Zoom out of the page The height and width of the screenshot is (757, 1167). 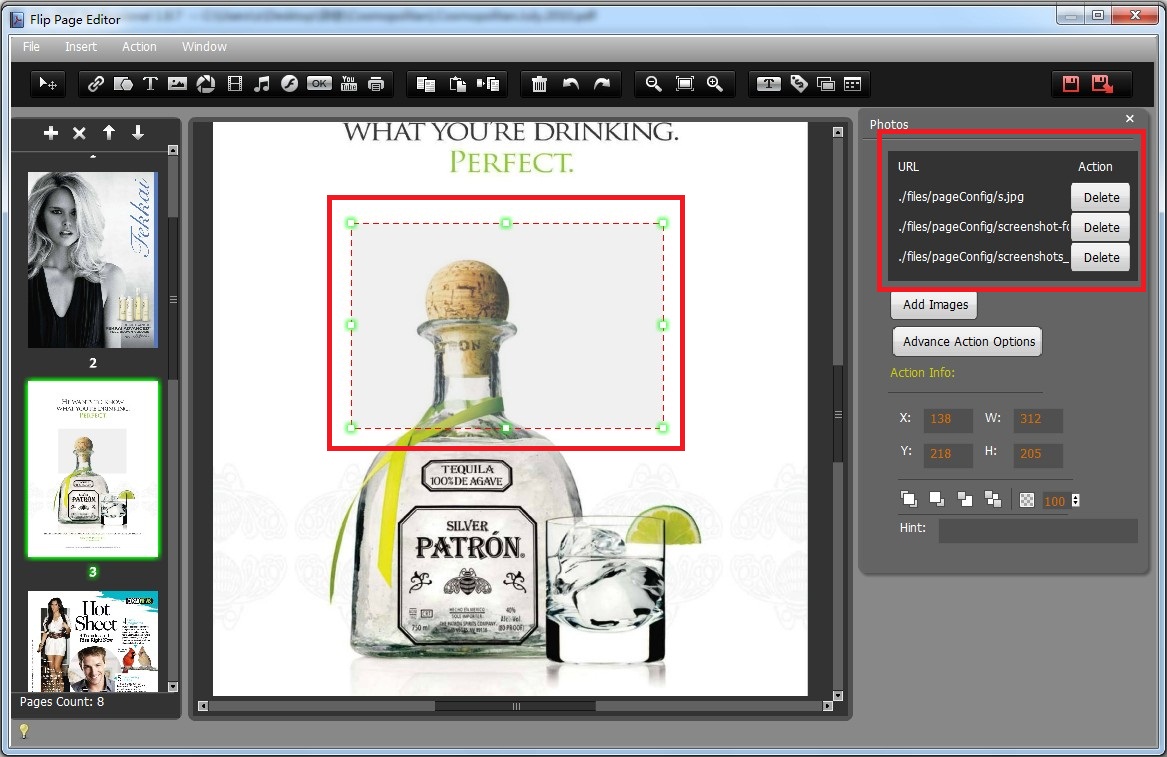pos(653,84)
